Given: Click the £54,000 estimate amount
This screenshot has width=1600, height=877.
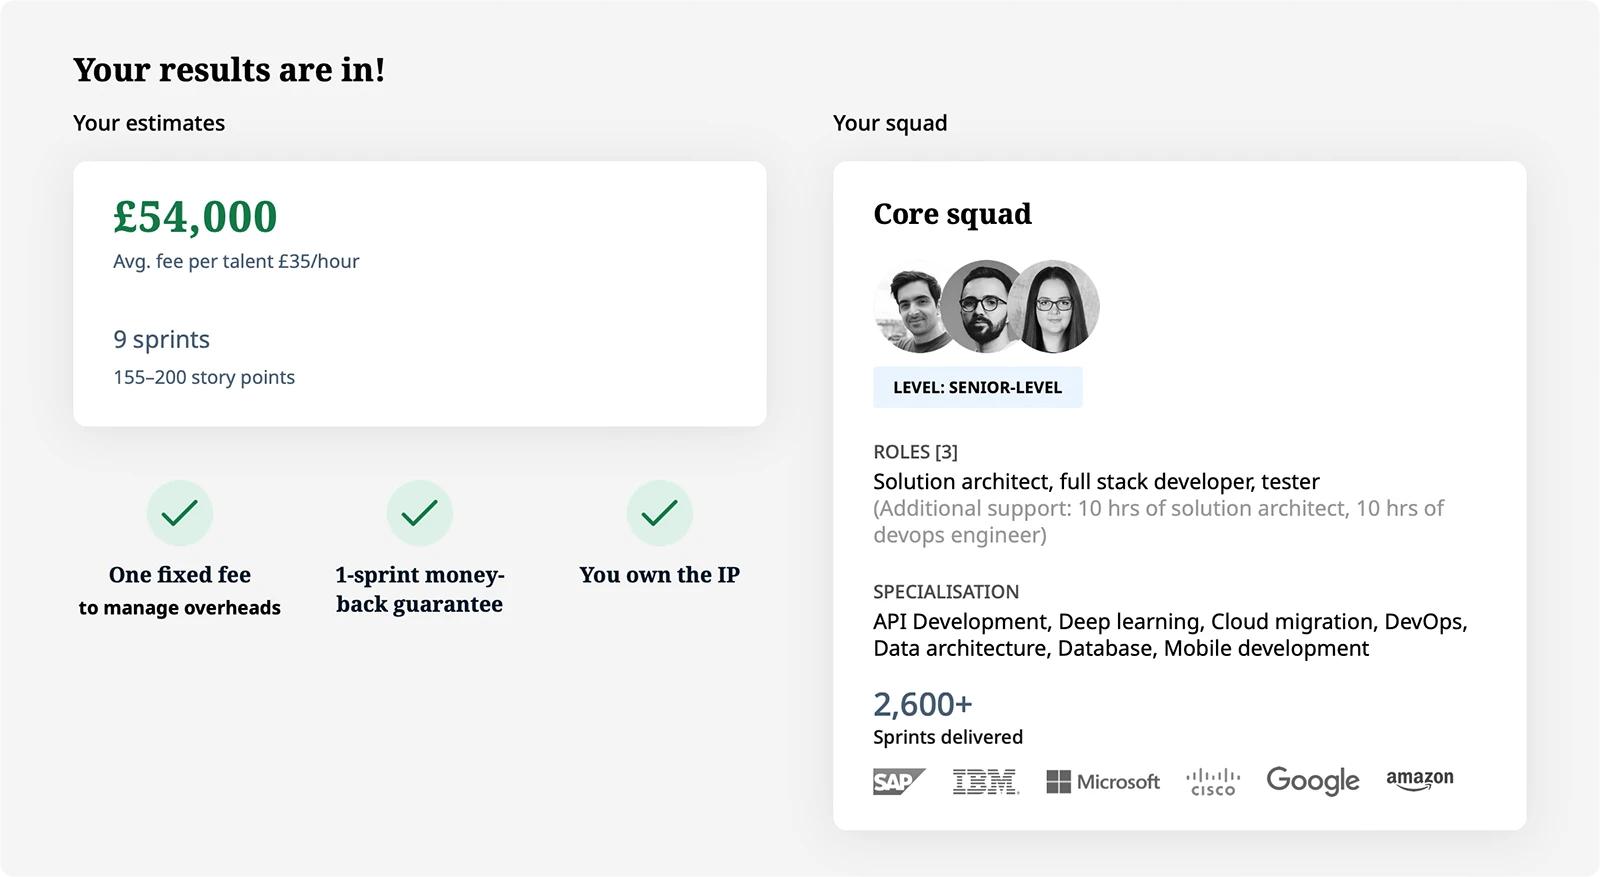Looking at the screenshot, I should click(195, 217).
